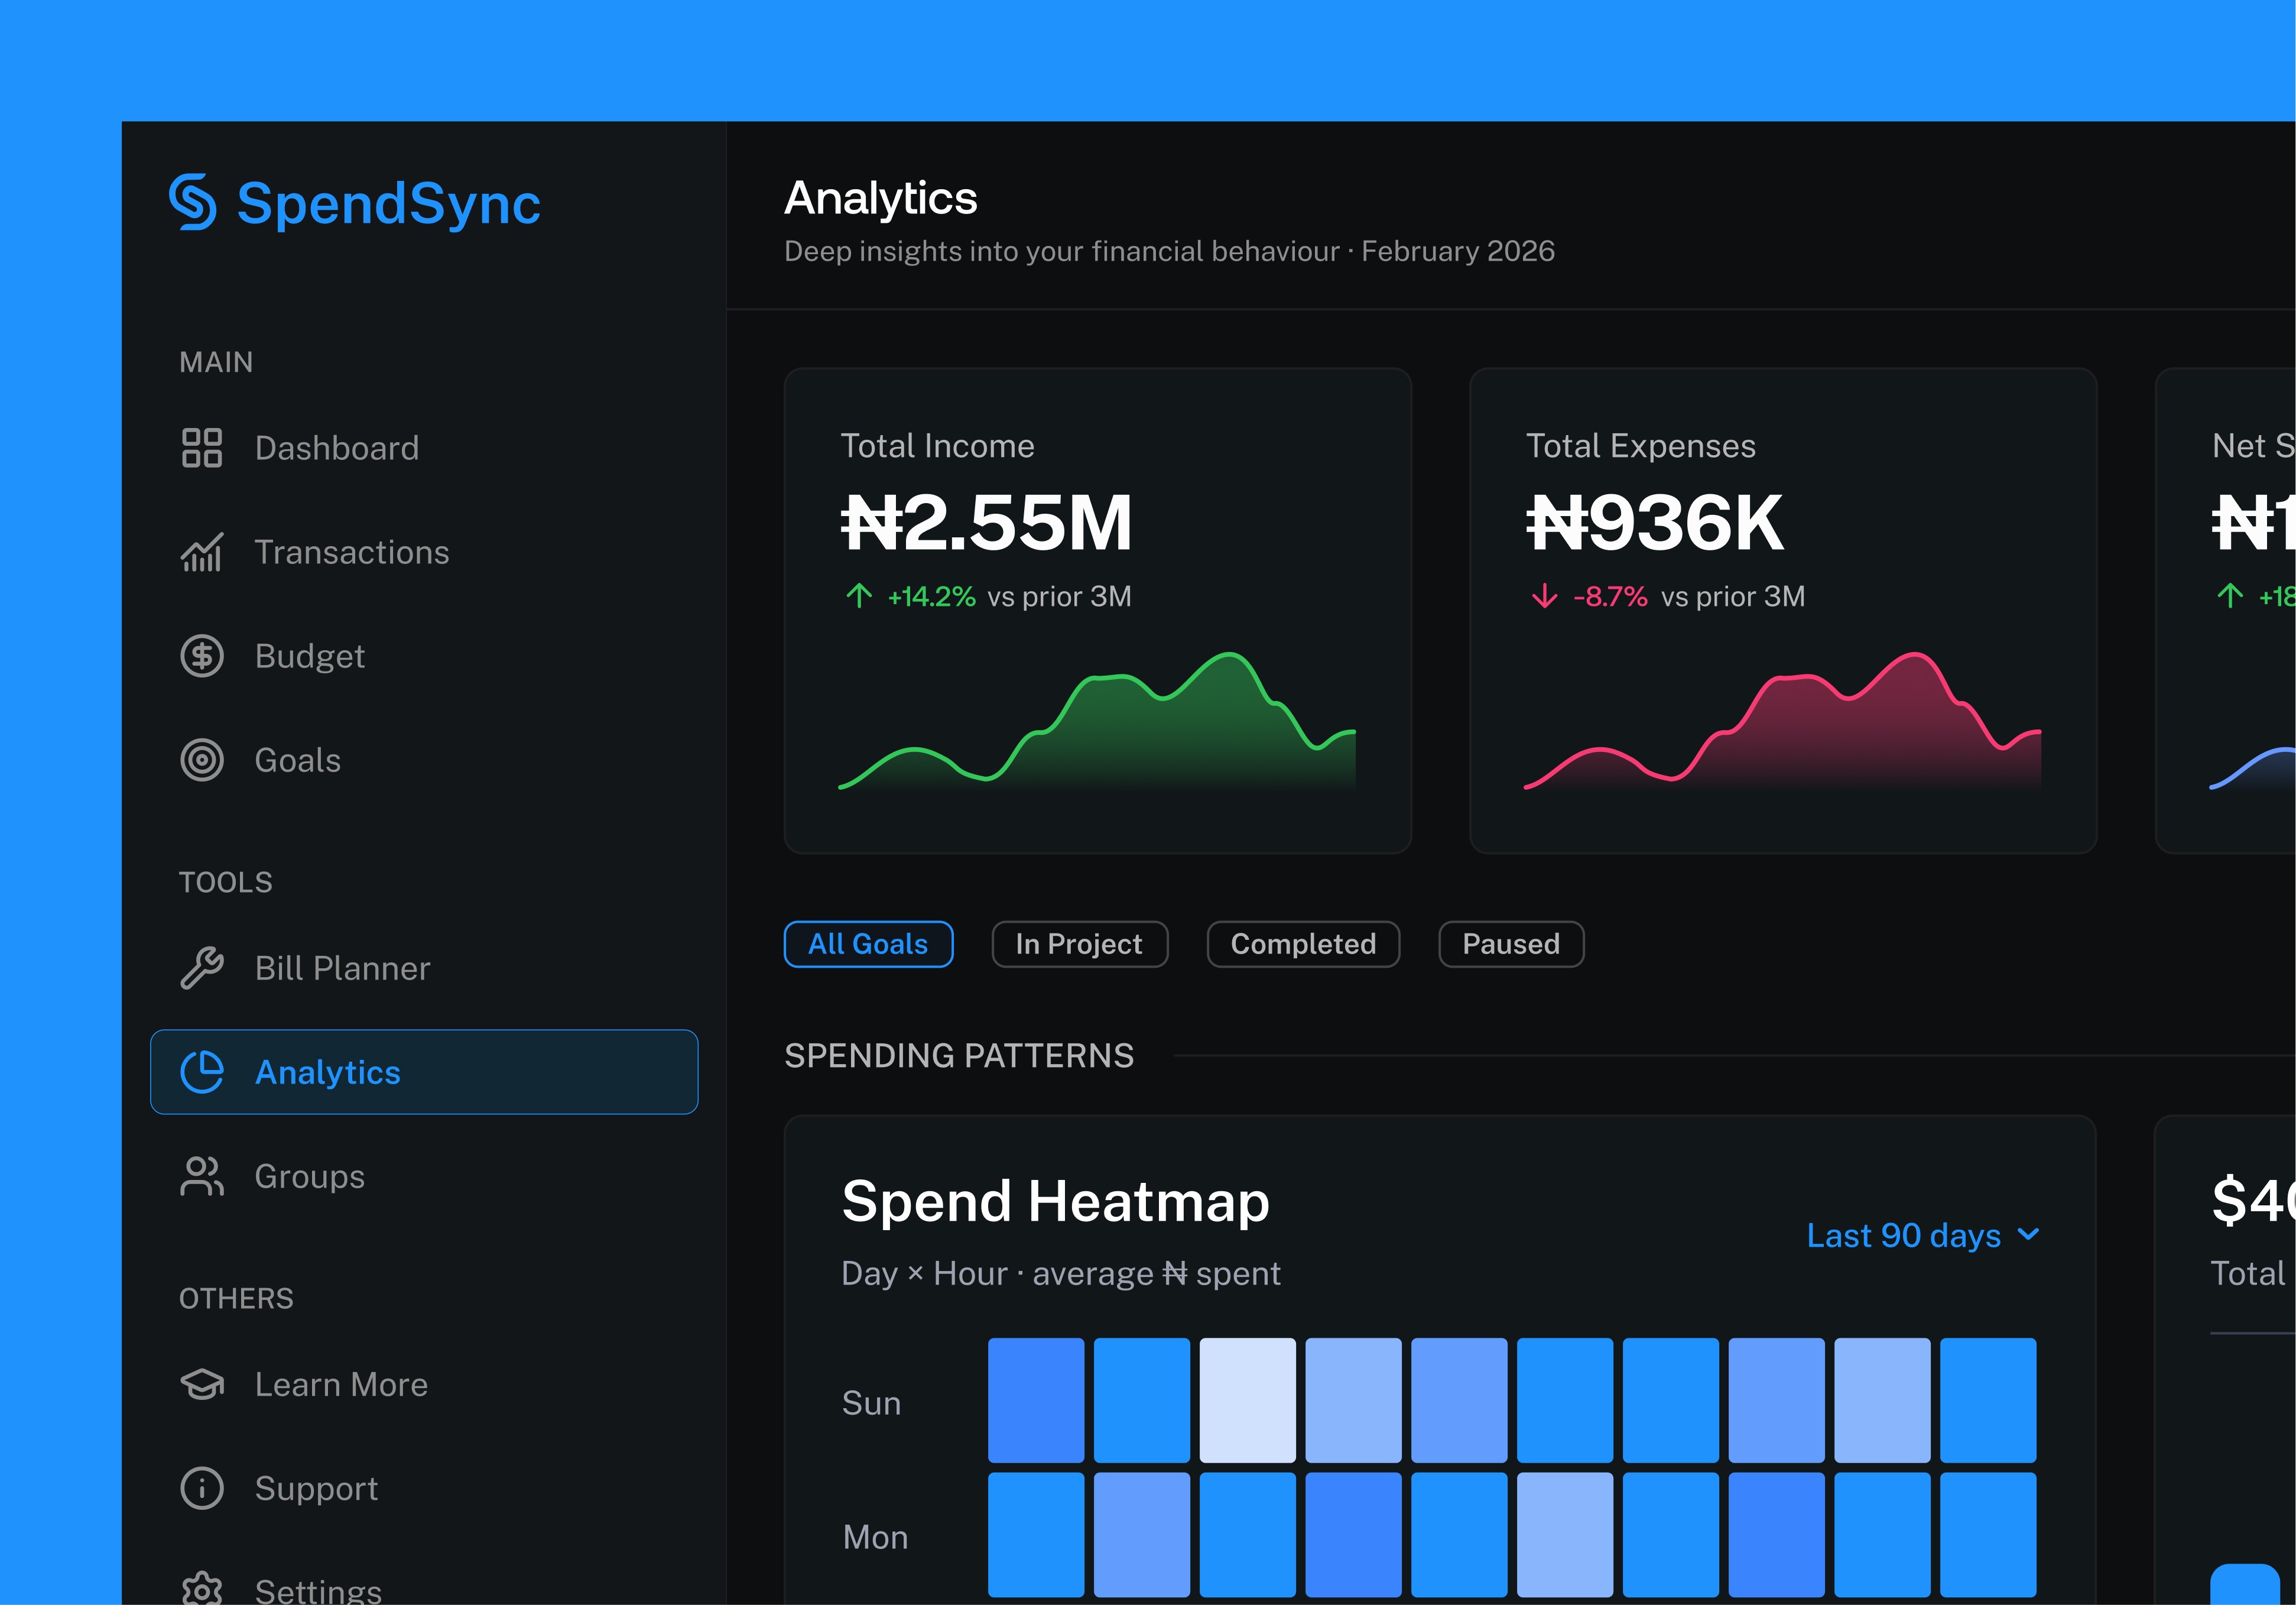Open the Dashboard grid icon
Image resolution: width=2296 pixels, height=1605 pixels.
(202, 448)
